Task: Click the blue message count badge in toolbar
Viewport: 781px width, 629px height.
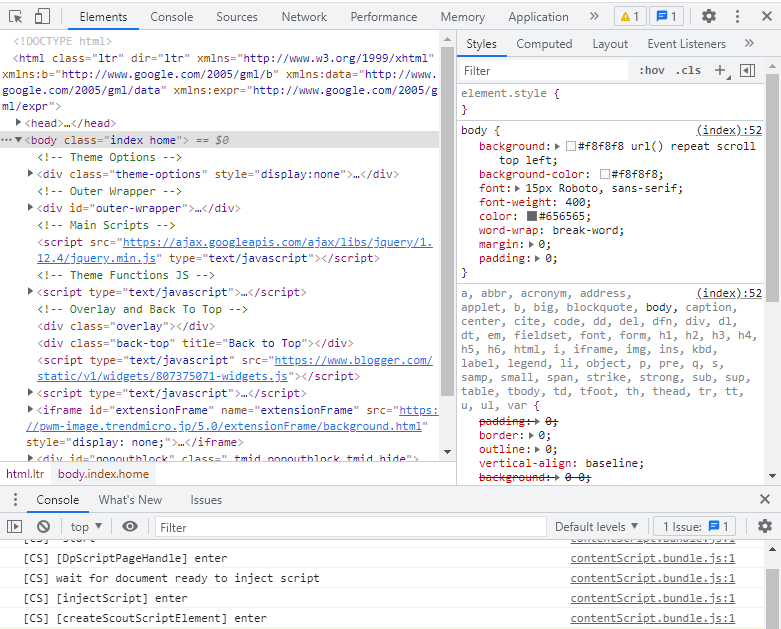Action: point(666,16)
